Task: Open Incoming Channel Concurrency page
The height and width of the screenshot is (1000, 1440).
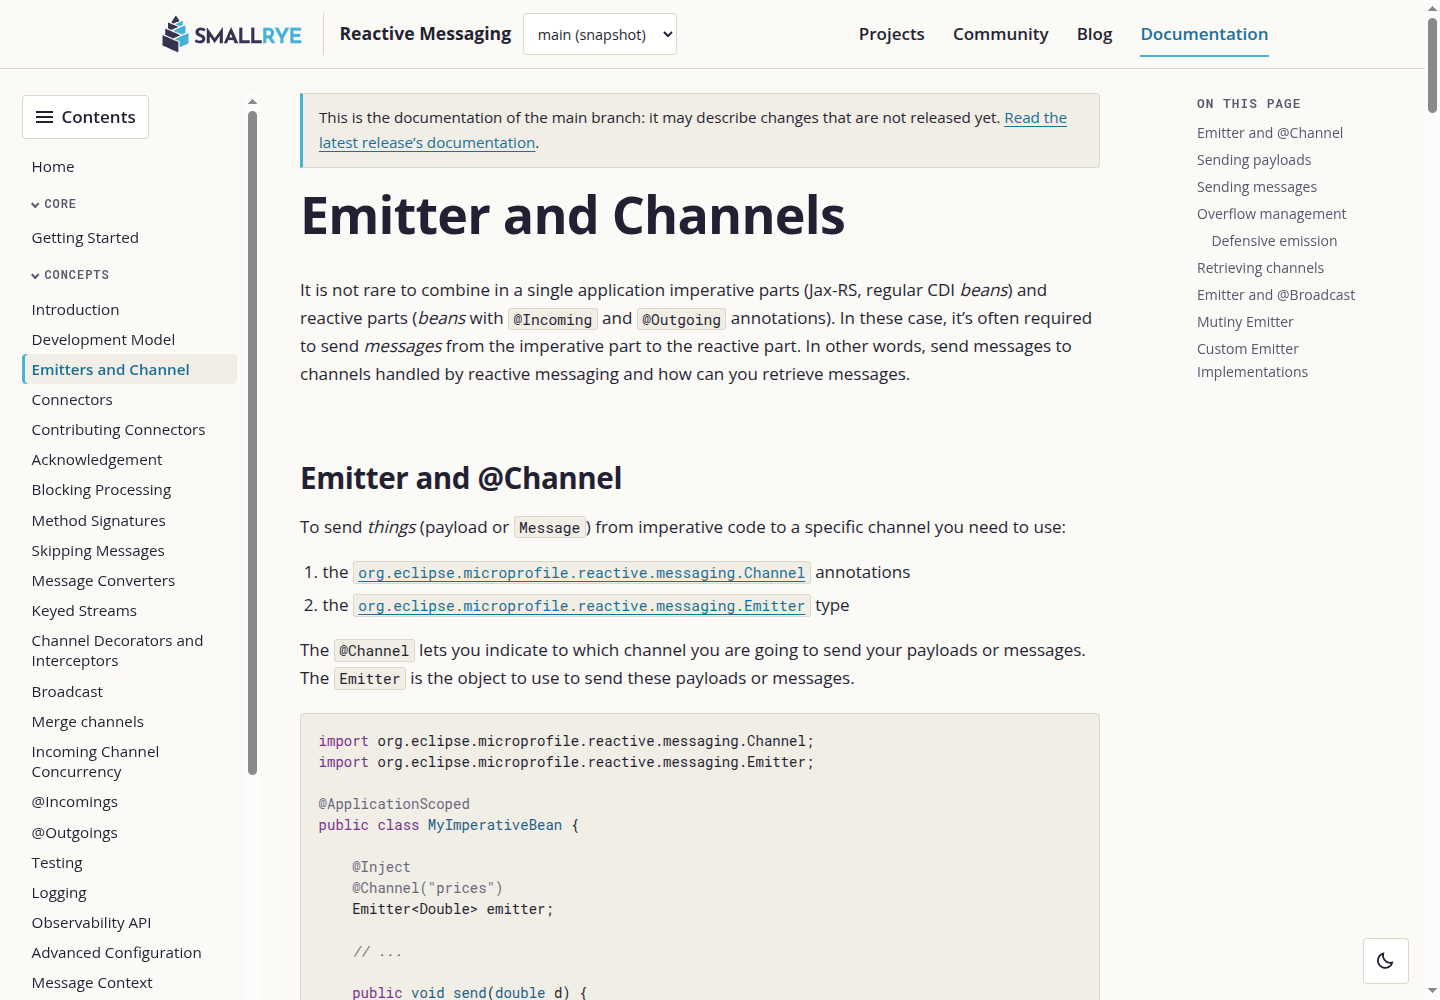Action: coord(95,762)
